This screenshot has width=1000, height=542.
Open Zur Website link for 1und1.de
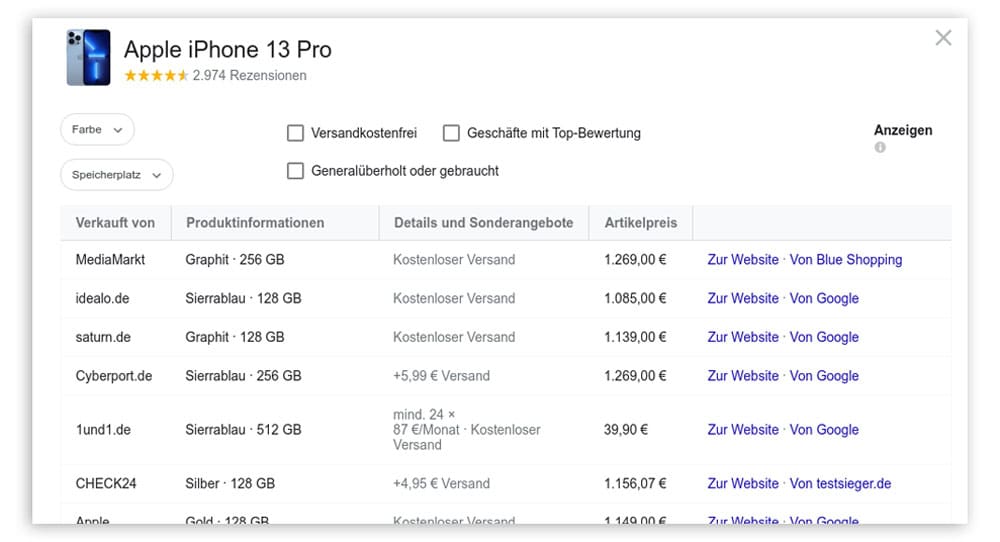(x=743, y=430)
